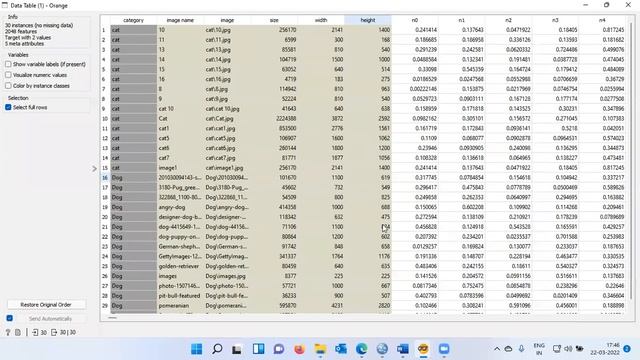640x360 pixels.
Task: Select the 'cat\Cat.jpg' image cell
Action: pos(227,119)
